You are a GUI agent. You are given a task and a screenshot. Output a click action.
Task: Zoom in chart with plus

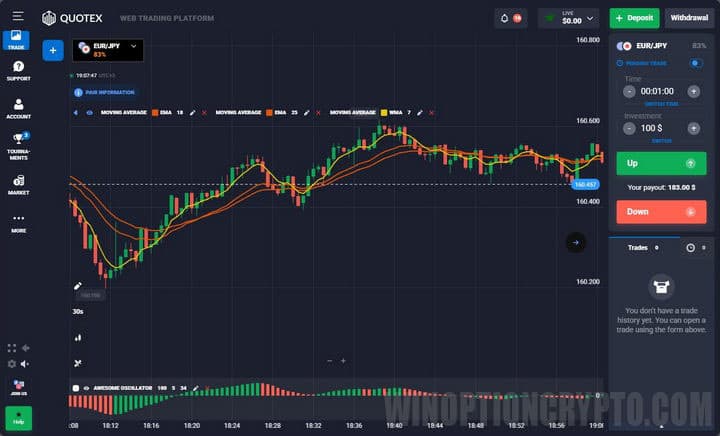[x=343, y=361]
